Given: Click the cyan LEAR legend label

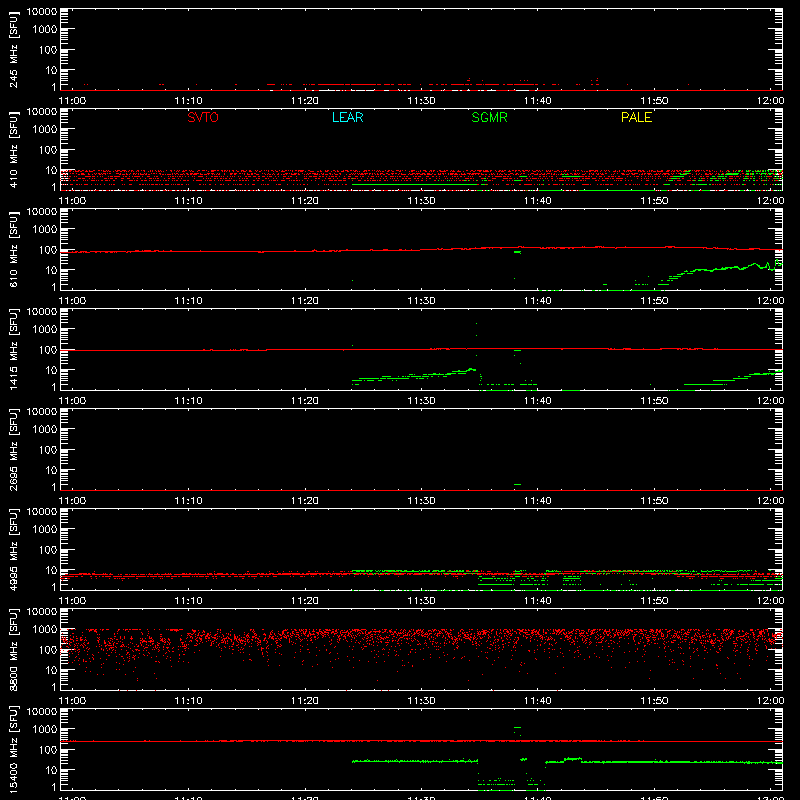Looking at the screenshot, I should [x=347, y=117].
